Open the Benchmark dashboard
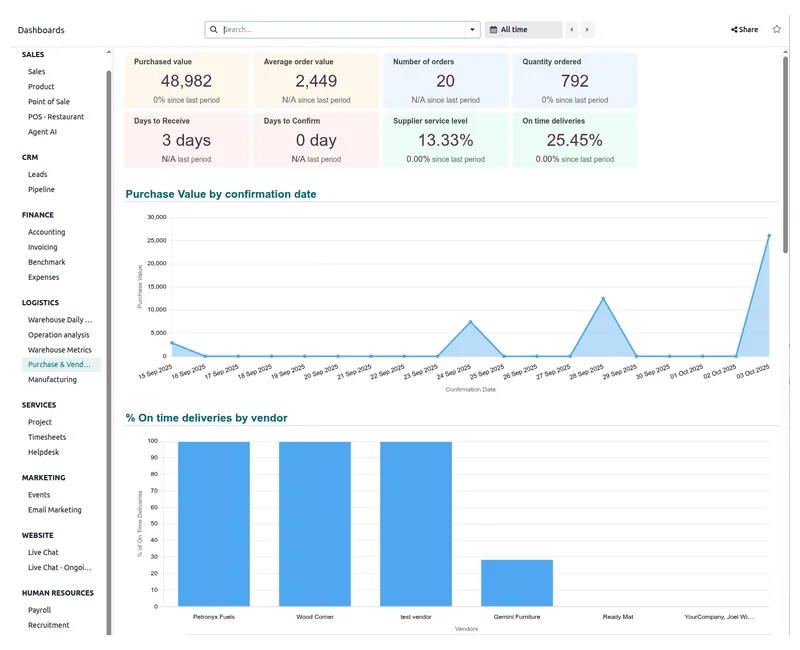The image size is (800, 650). point(47,262)
